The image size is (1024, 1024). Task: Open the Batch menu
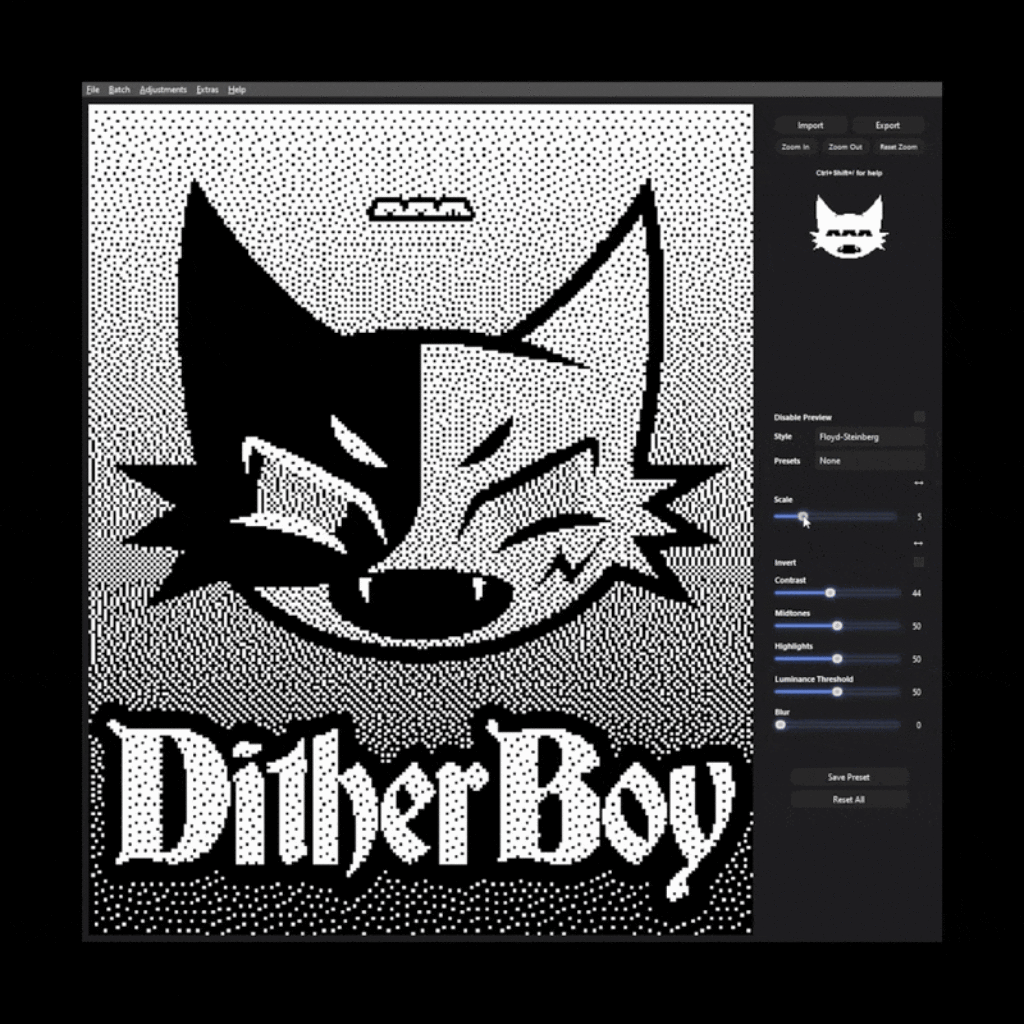click(118, 89)
